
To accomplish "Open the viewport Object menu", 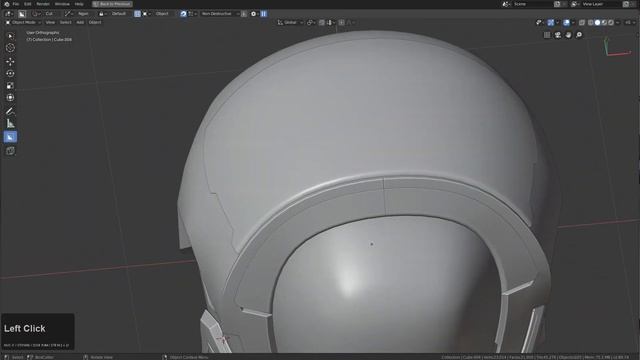I will point(95,22).
